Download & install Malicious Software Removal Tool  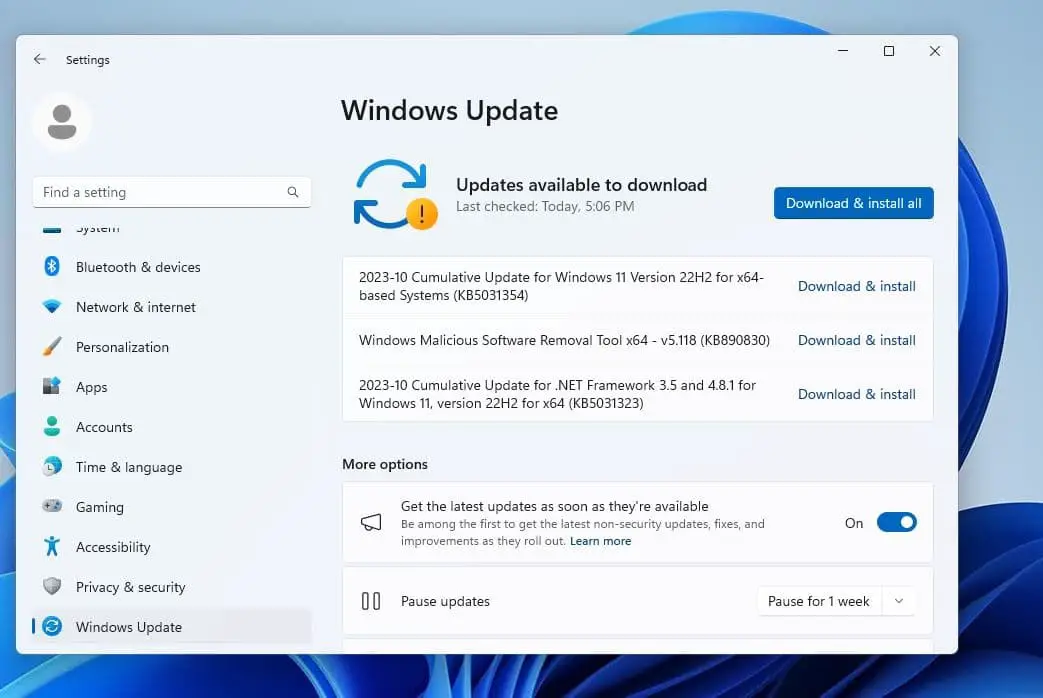[856, 340]
